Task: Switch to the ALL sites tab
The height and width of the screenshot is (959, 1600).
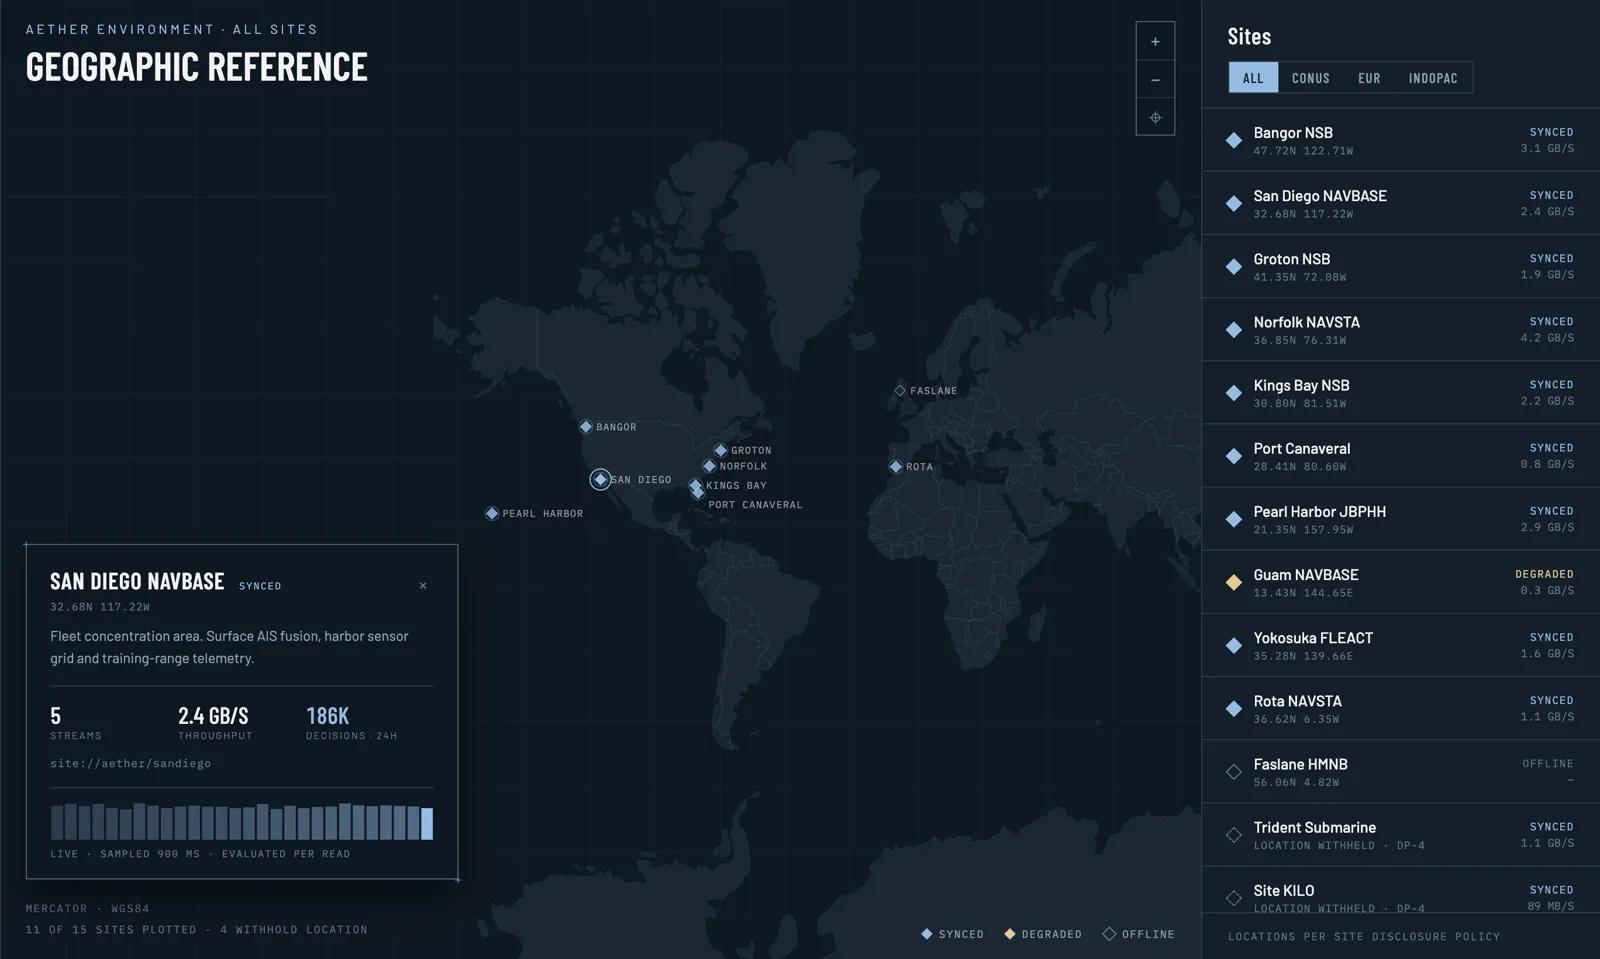Action: coord(1253,78)
